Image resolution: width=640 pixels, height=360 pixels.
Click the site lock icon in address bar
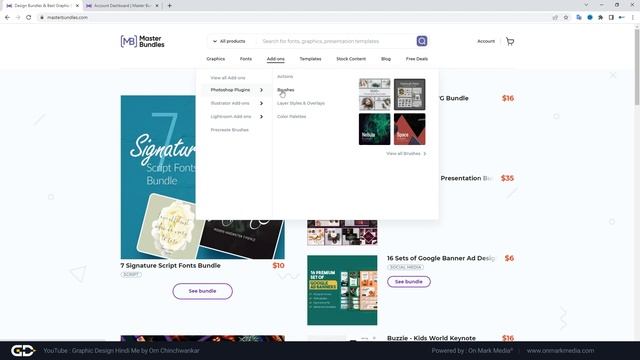tap(42, 18)
